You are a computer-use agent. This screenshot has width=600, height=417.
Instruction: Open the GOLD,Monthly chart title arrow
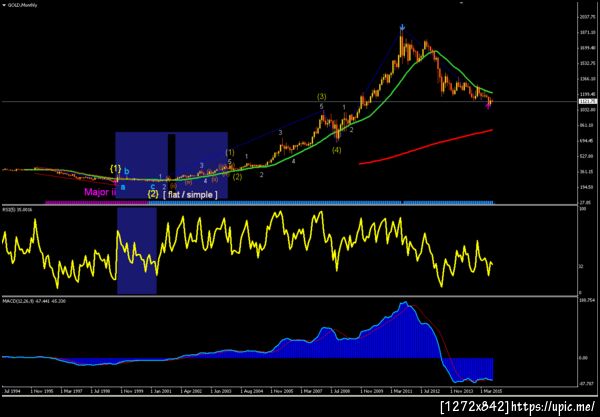4,5
